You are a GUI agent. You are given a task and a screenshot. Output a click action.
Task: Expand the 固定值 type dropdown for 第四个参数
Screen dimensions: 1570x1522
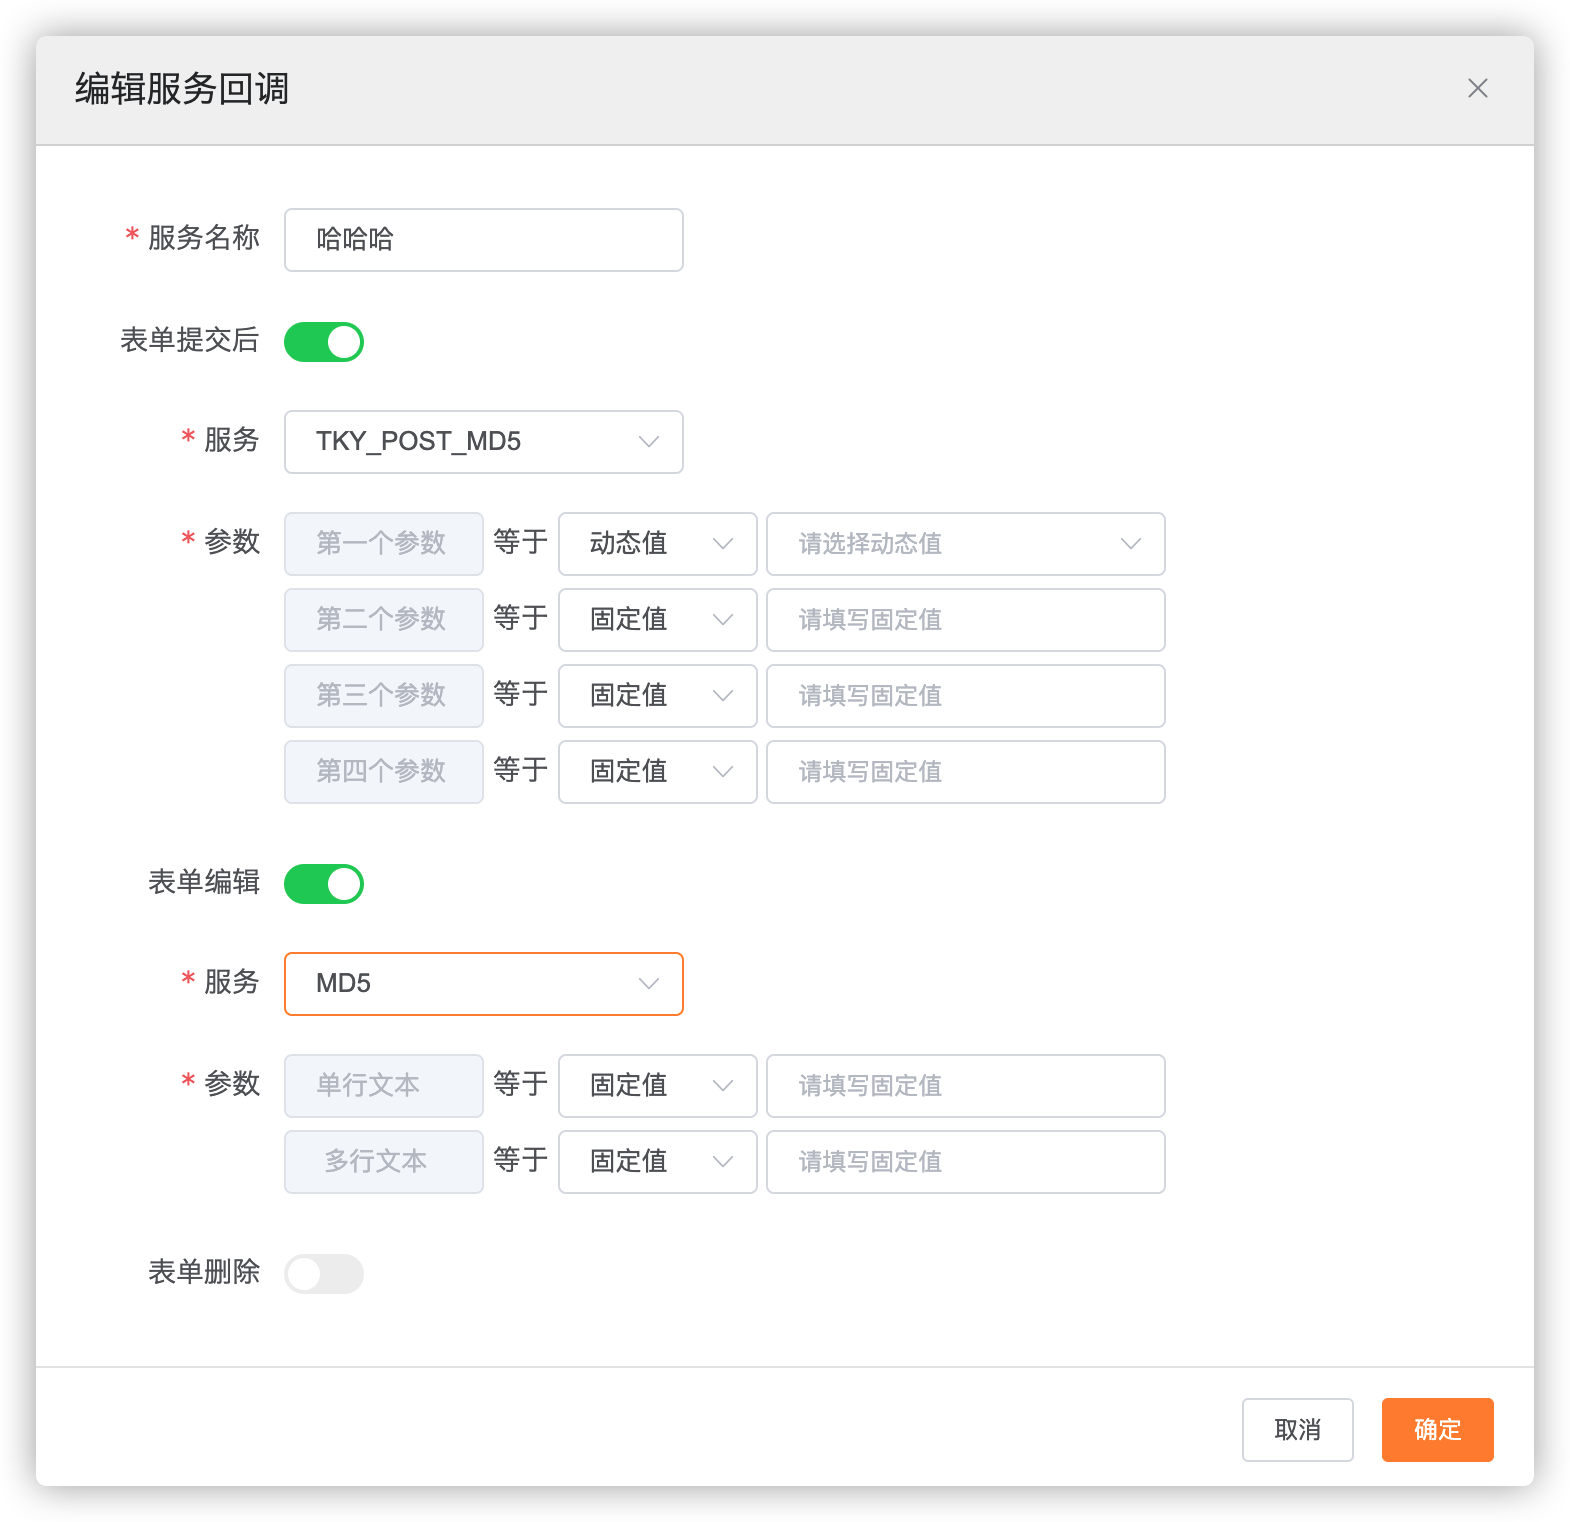pyautogui.click(x=657, y=772)
